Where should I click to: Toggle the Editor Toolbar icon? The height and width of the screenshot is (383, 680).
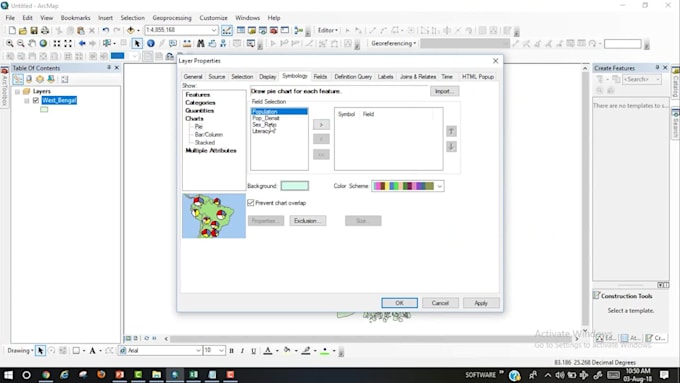(x=227, y=30)
